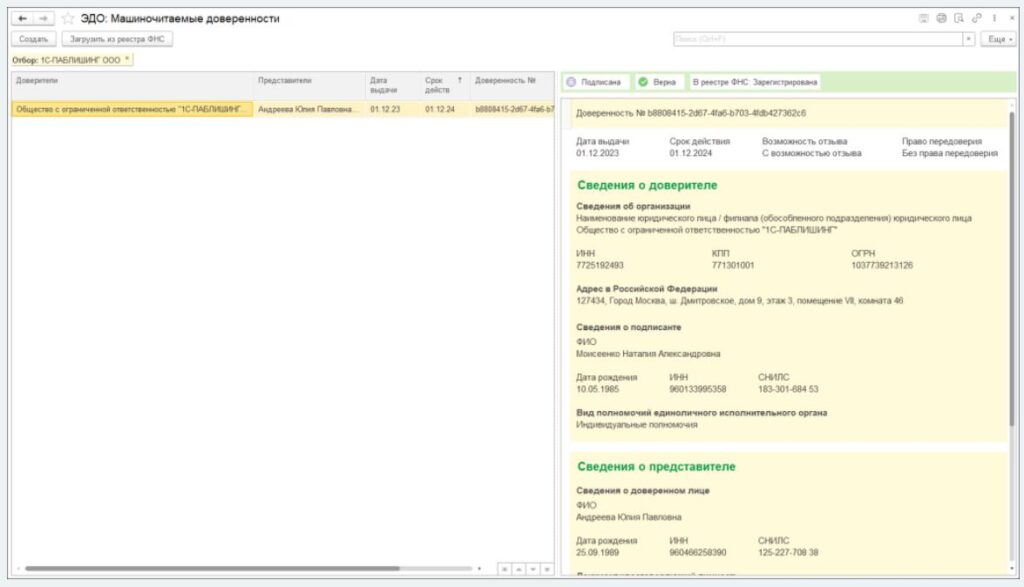Click the КПП value 771301001
This screenshot has width=1024, height=587.
[733, 265]
